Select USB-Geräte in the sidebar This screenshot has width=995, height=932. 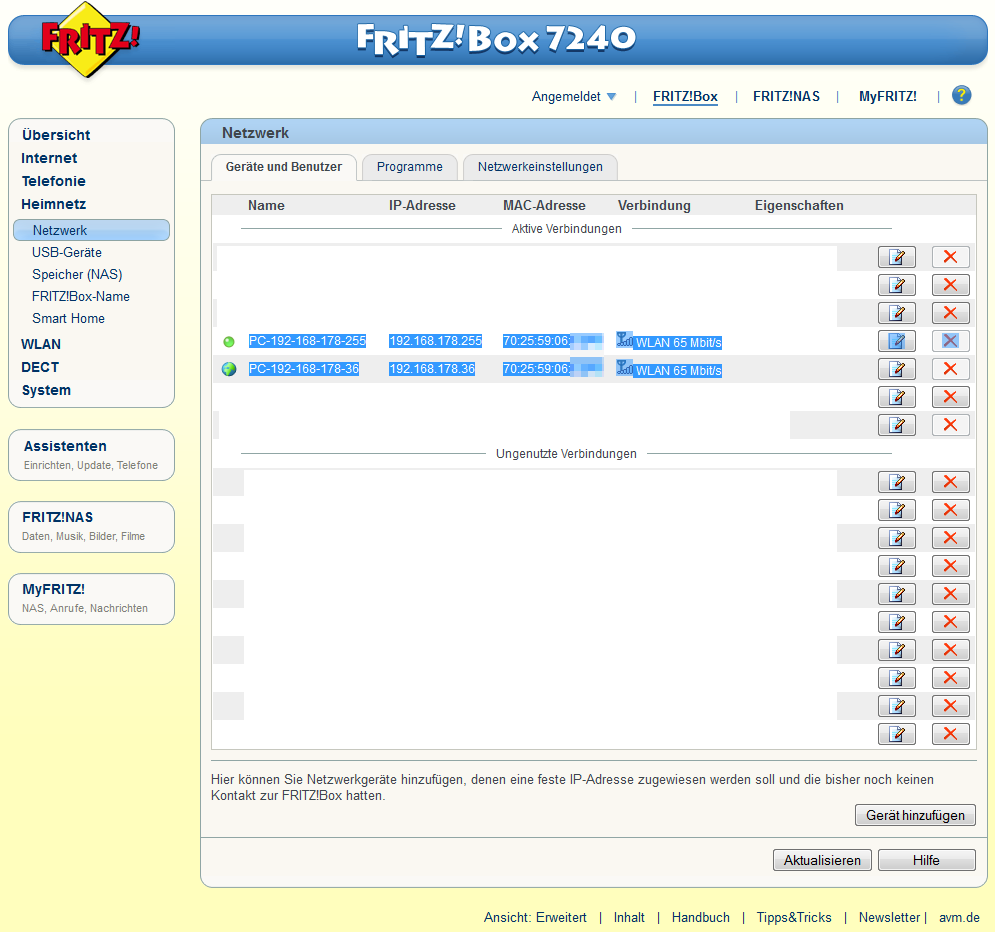click(x=67, y=253)
